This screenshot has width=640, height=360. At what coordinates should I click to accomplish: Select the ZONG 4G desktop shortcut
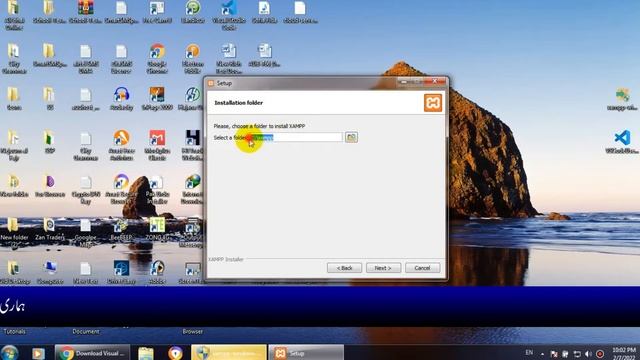pyautogui.click(x=157, y=230)
